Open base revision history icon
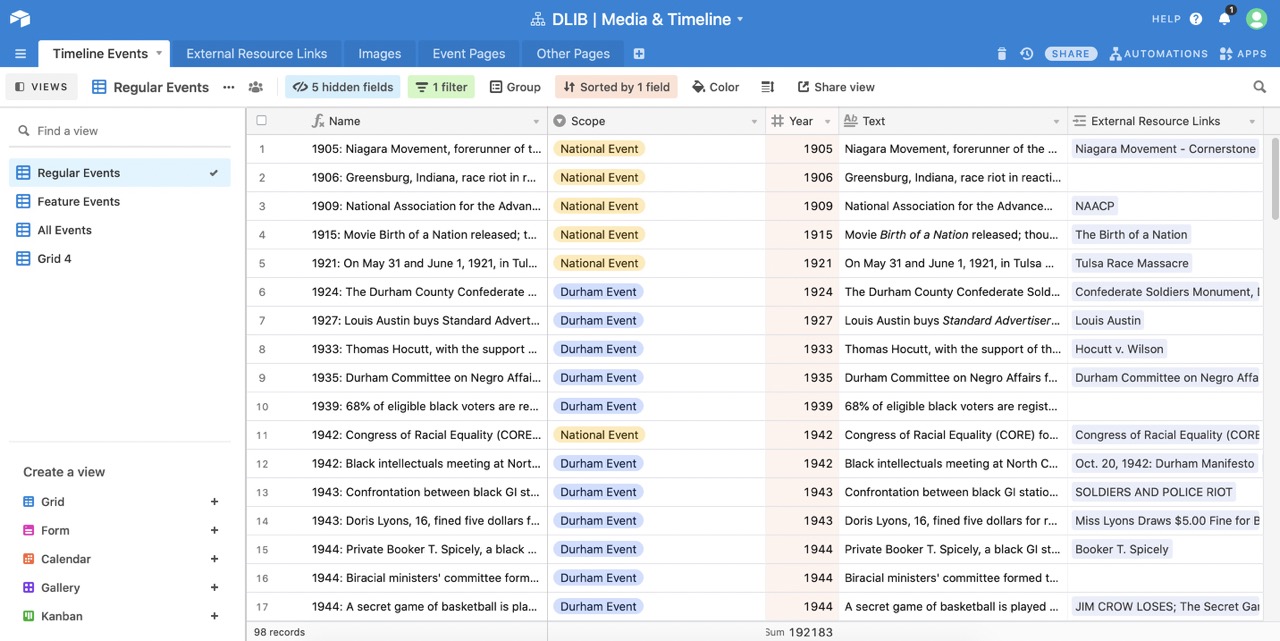 1026,54
